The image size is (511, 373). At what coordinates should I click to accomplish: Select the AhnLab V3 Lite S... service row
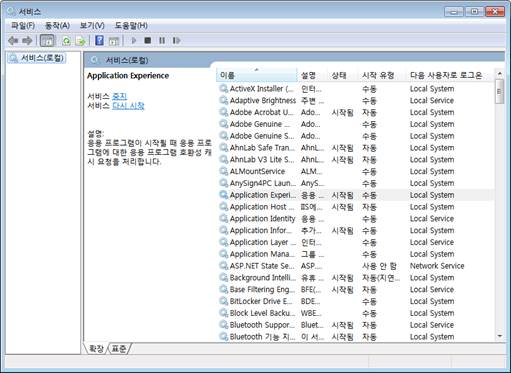(x=355, y=160)
